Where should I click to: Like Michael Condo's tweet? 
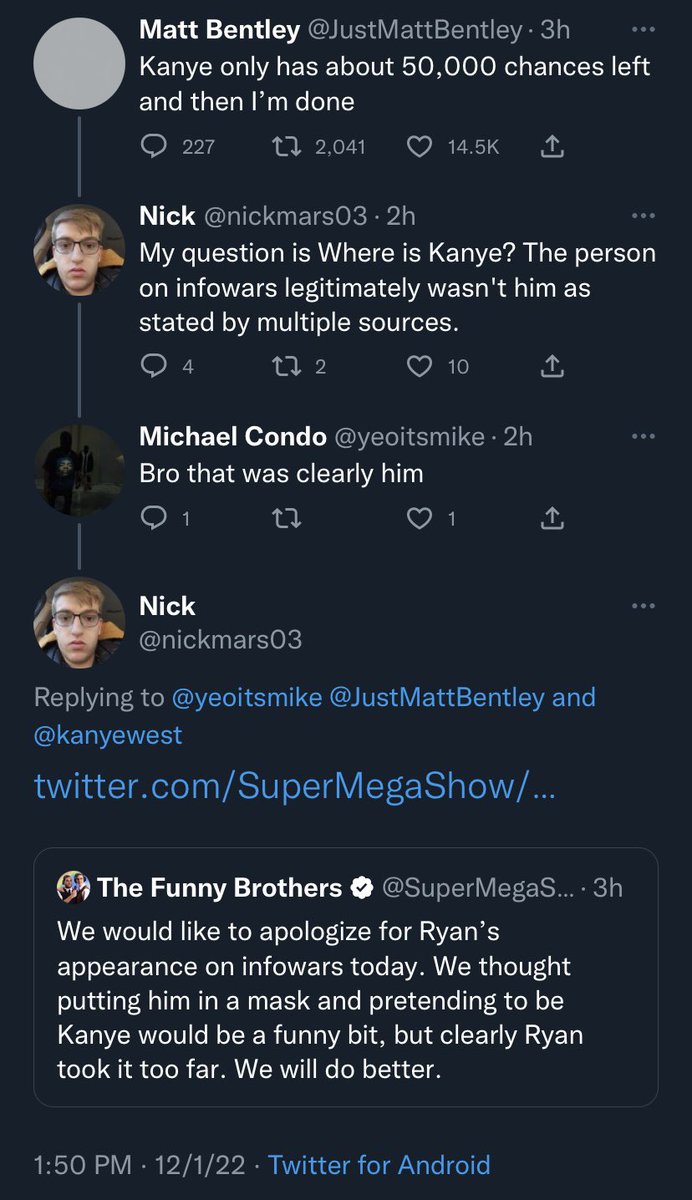419,517
